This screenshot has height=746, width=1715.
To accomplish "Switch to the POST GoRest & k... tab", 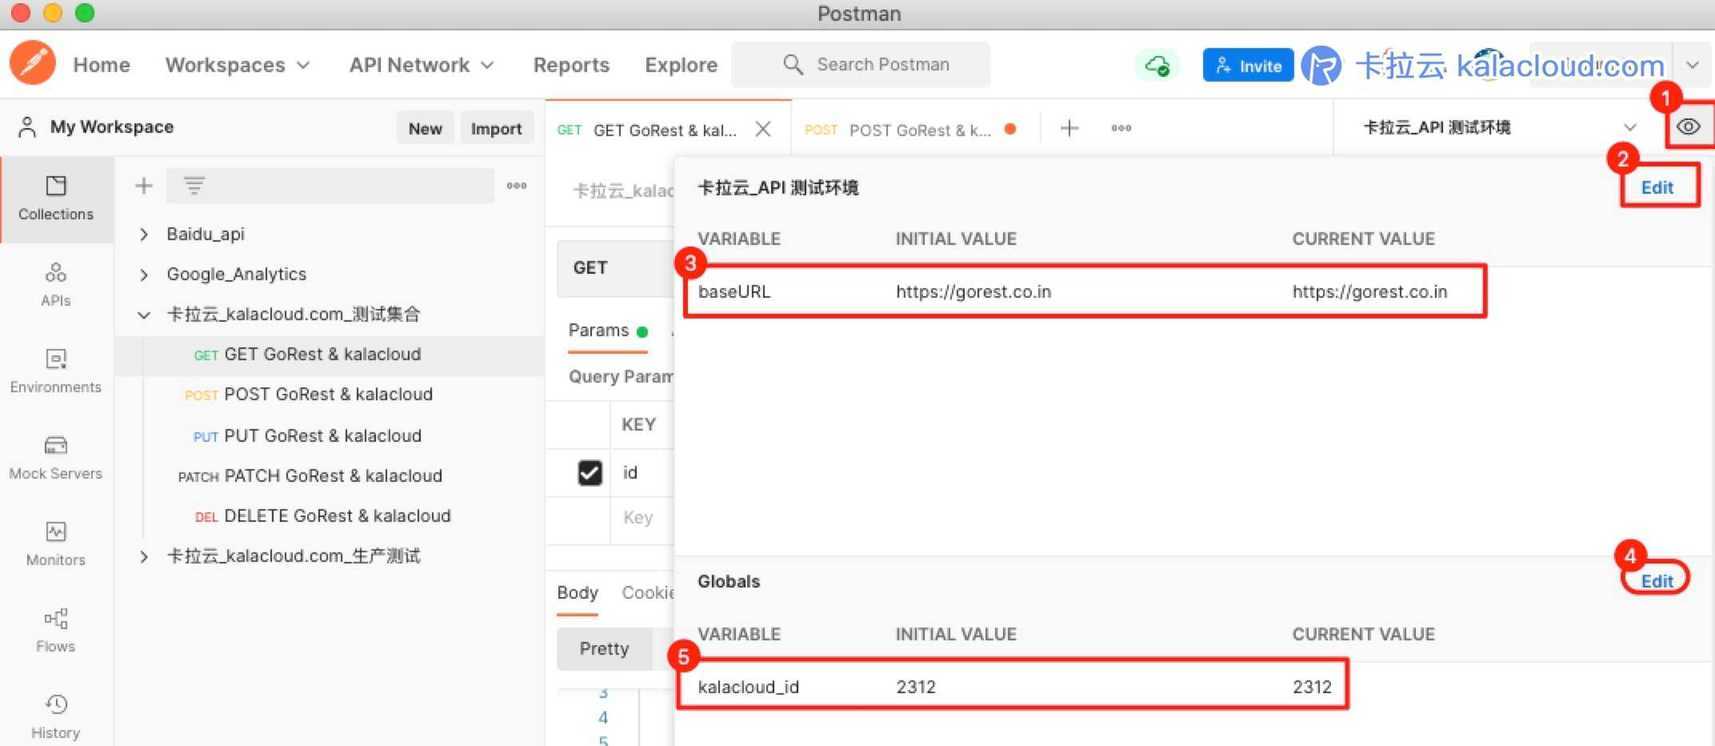I will [910, 129].
